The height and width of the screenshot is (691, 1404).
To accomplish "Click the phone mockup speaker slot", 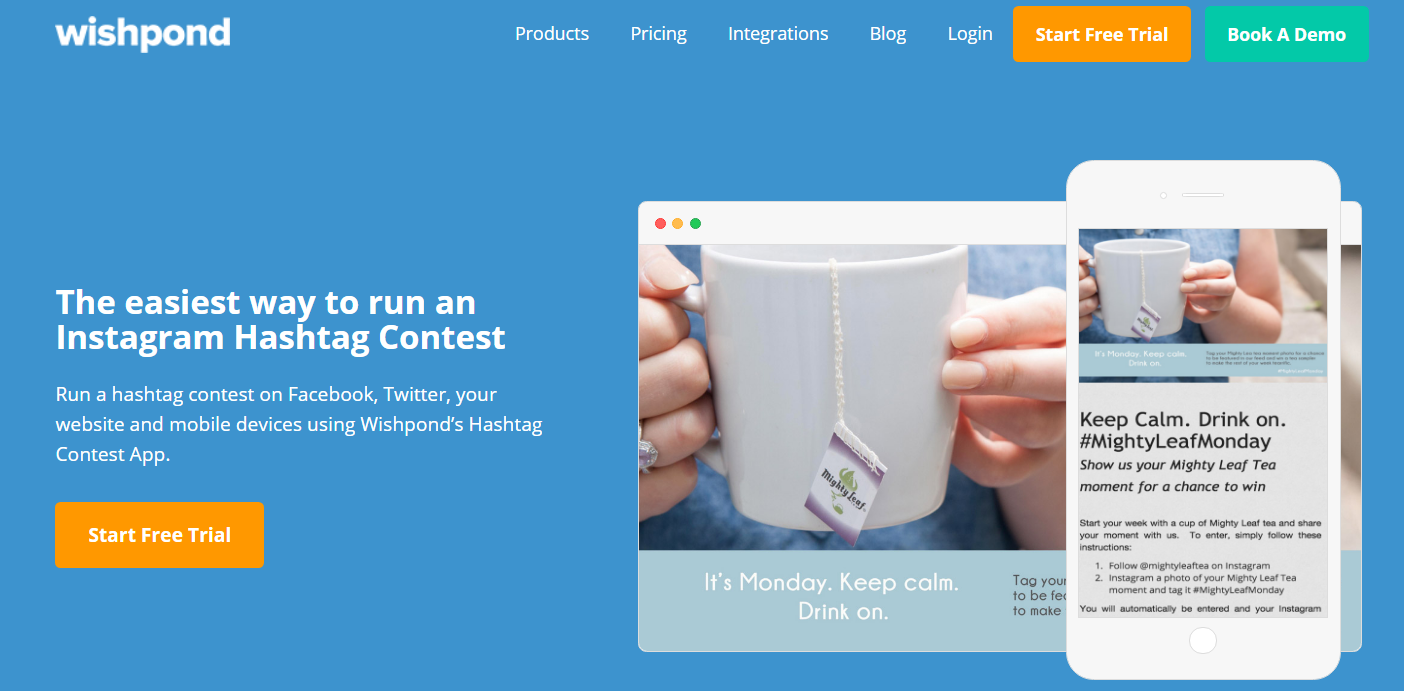I will click(1203, 195).
